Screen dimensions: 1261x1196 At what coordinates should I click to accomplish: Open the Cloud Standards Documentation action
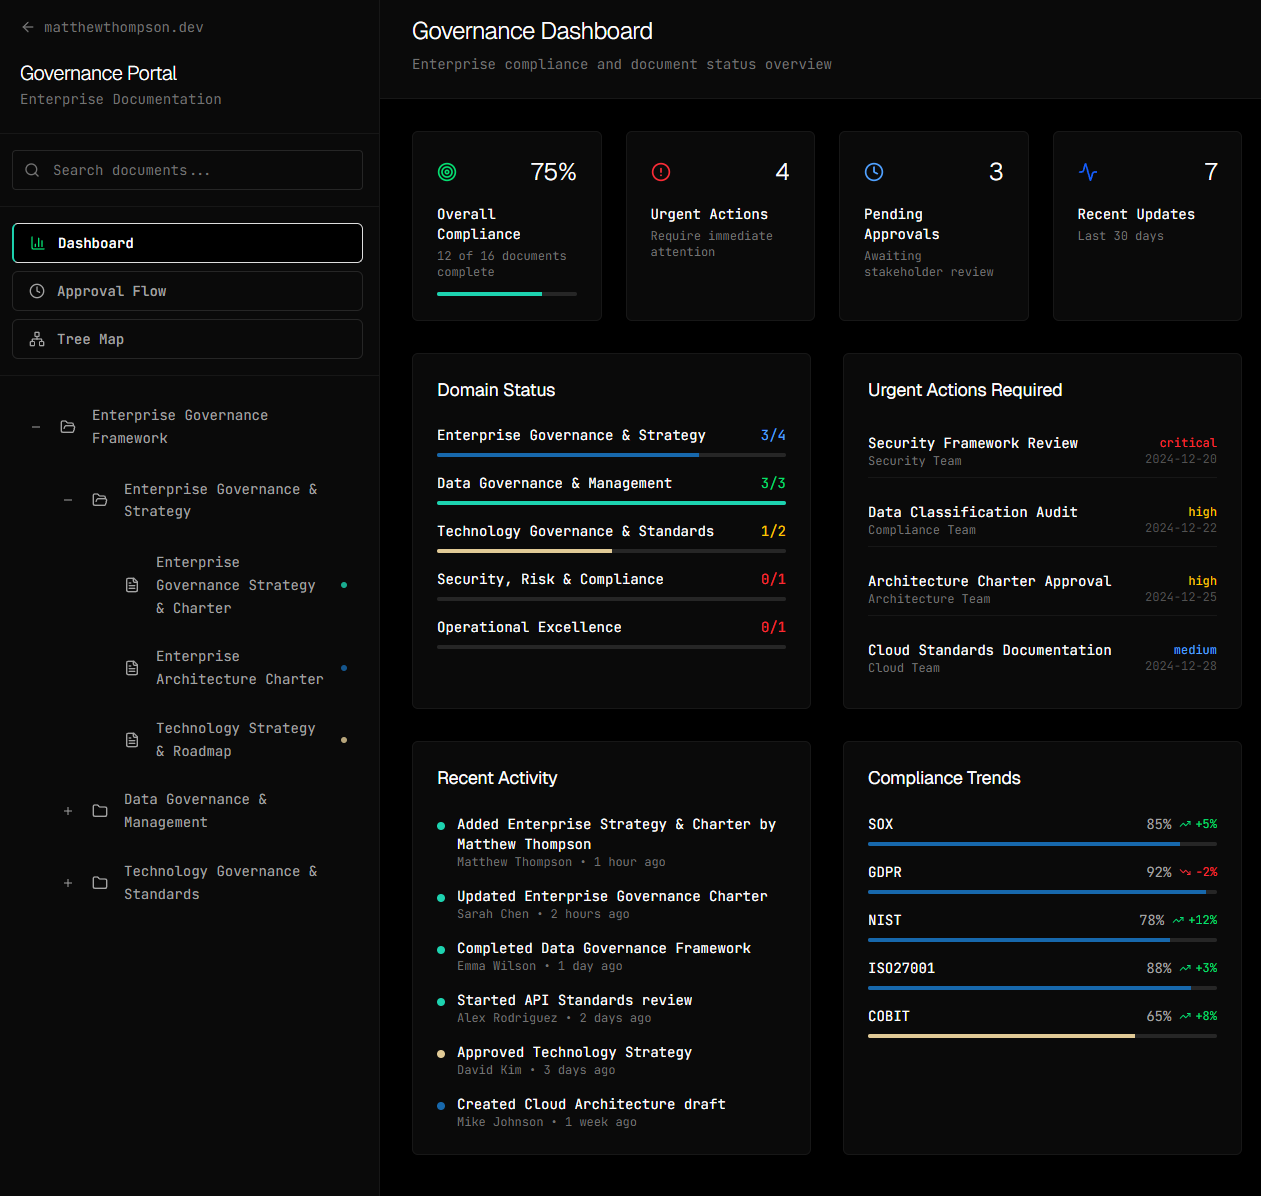tap(1042, 658)
